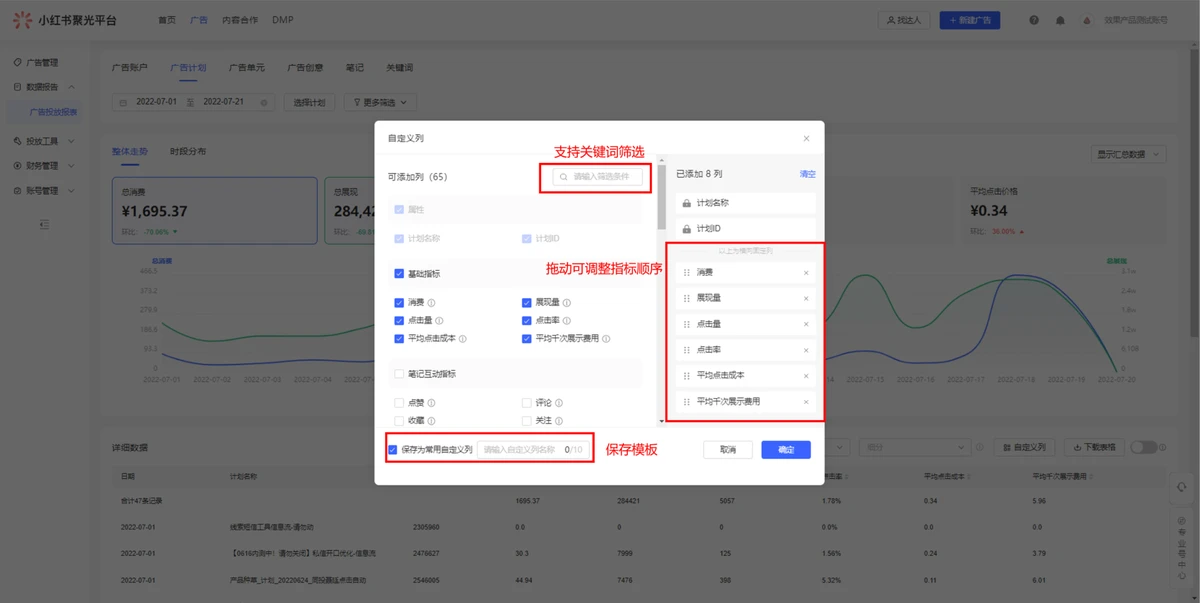Screen dimensions: 1200x603
Task: Open 内容合作 in top navigation
Action: pos(240,20)
